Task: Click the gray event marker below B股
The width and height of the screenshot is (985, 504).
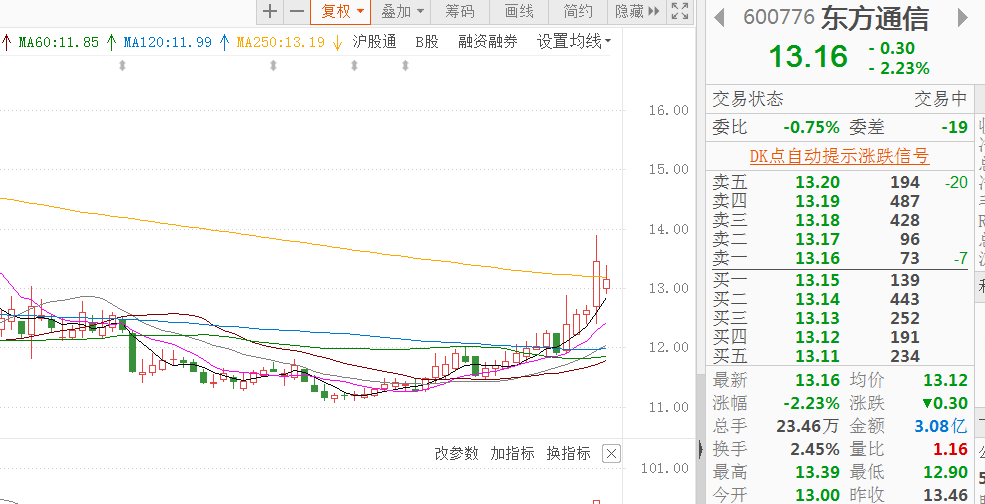Action: pos(405,65)
